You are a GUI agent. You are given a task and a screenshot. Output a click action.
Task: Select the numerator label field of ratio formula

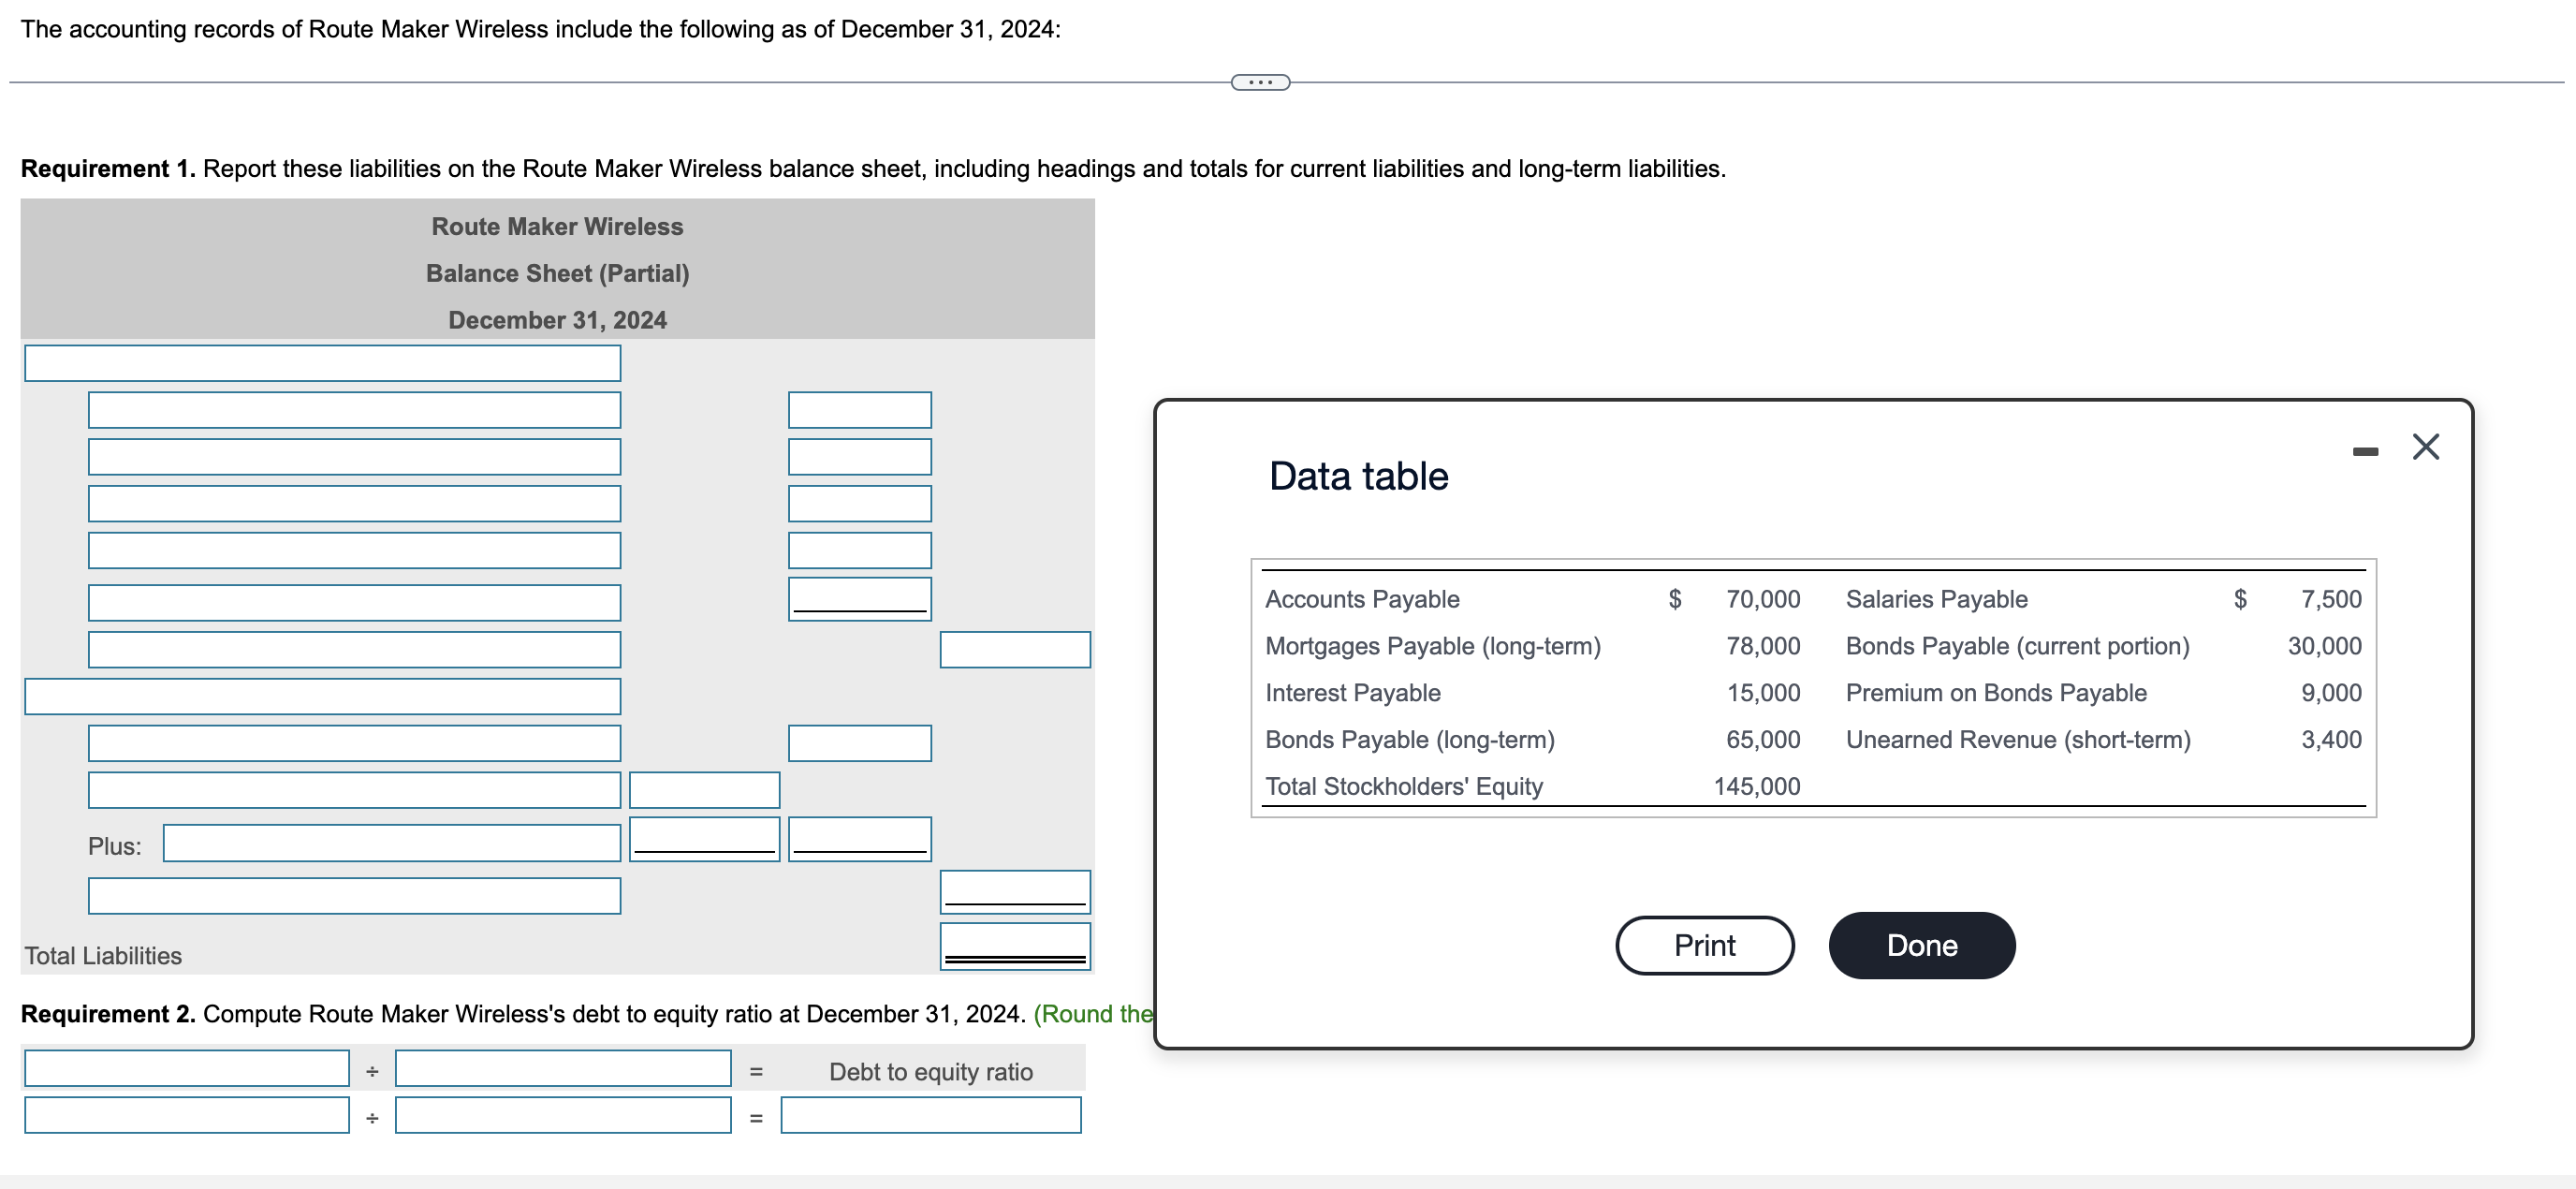(187, 1068)
